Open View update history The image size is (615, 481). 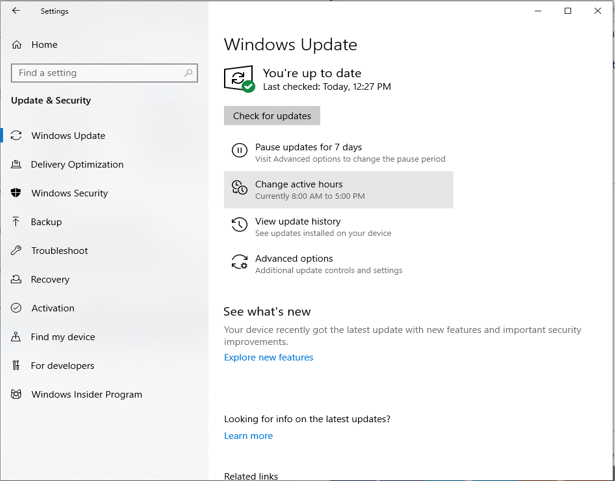point(338,227)
